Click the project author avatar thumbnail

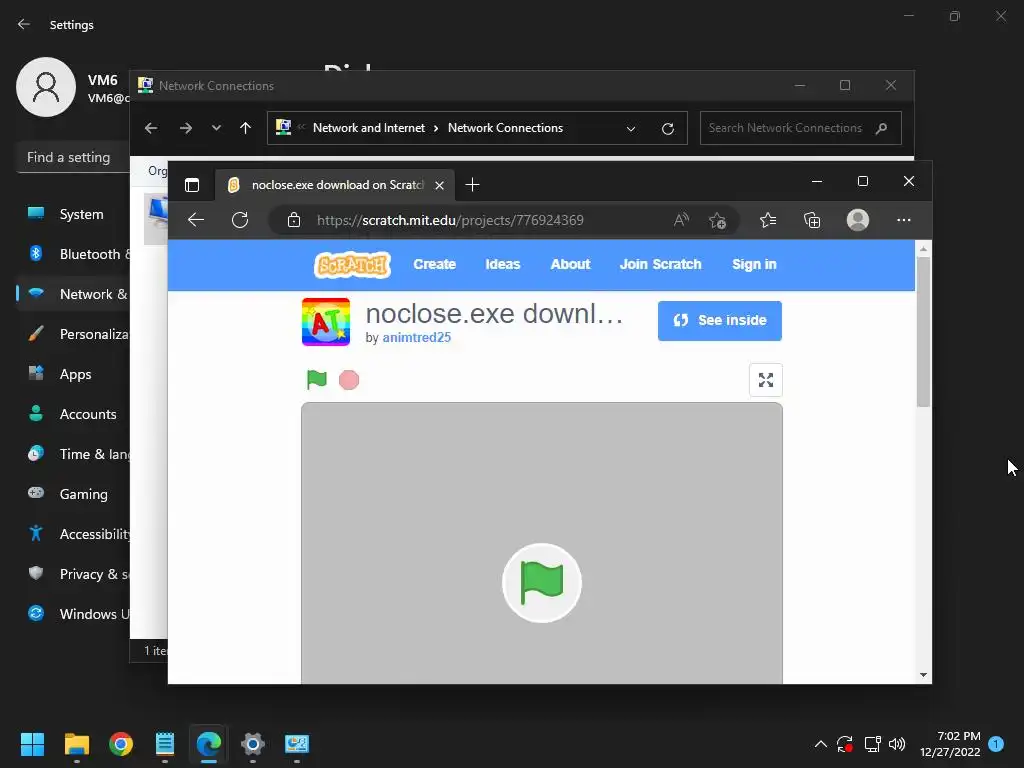326,322
